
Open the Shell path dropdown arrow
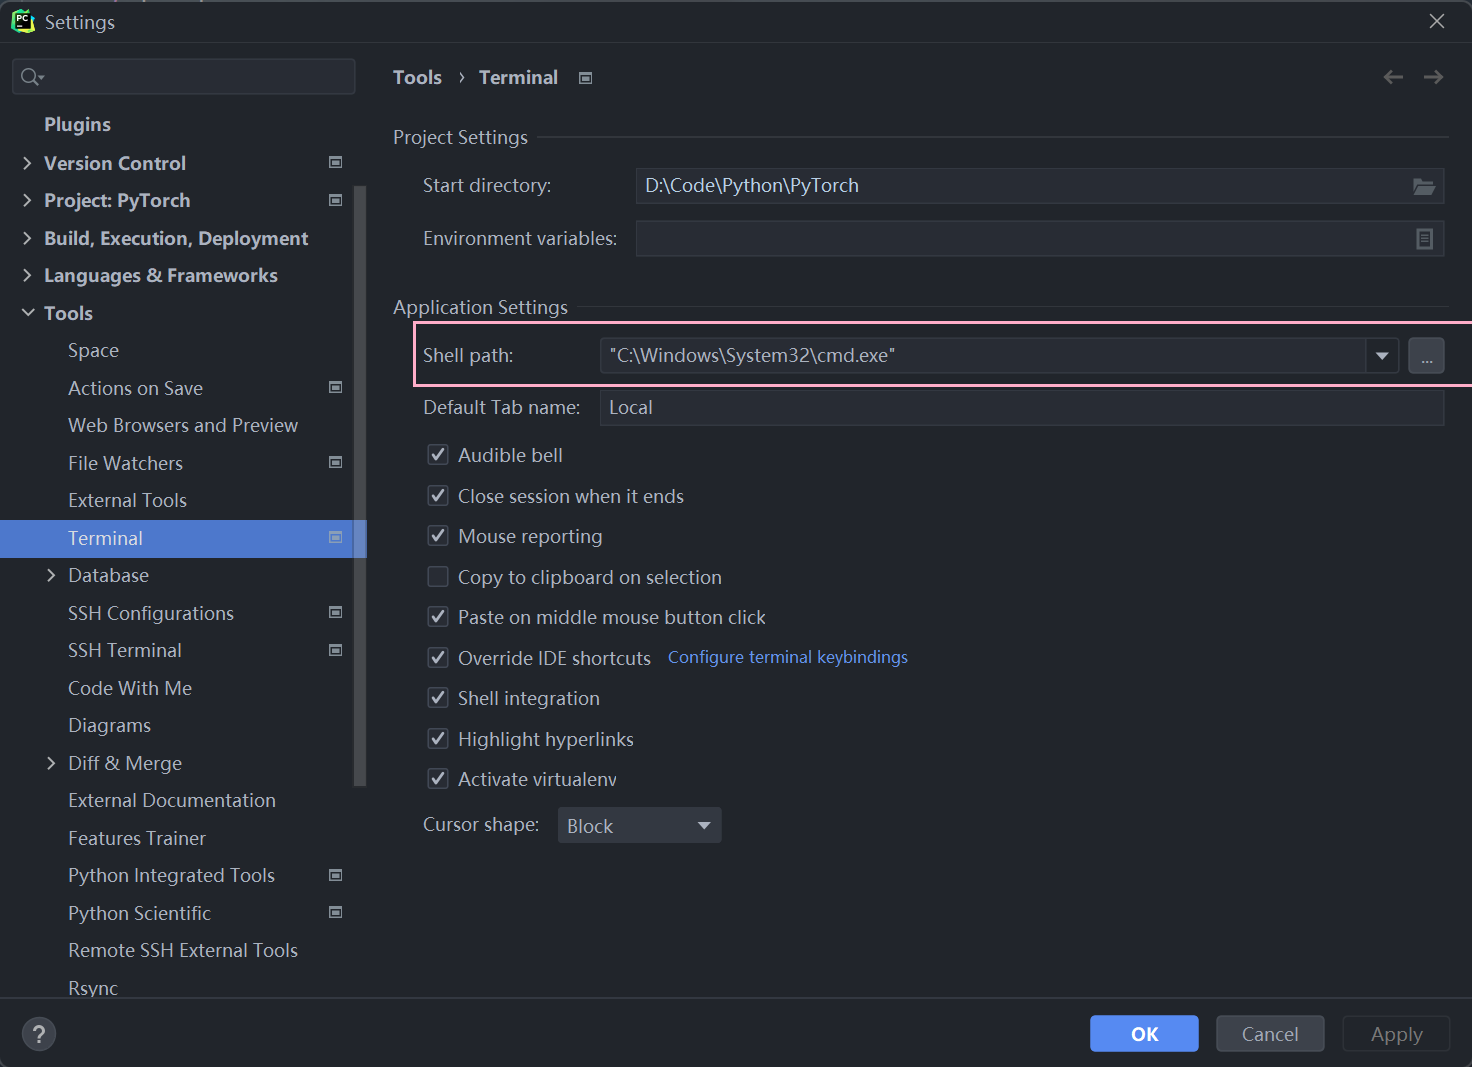1382,356
